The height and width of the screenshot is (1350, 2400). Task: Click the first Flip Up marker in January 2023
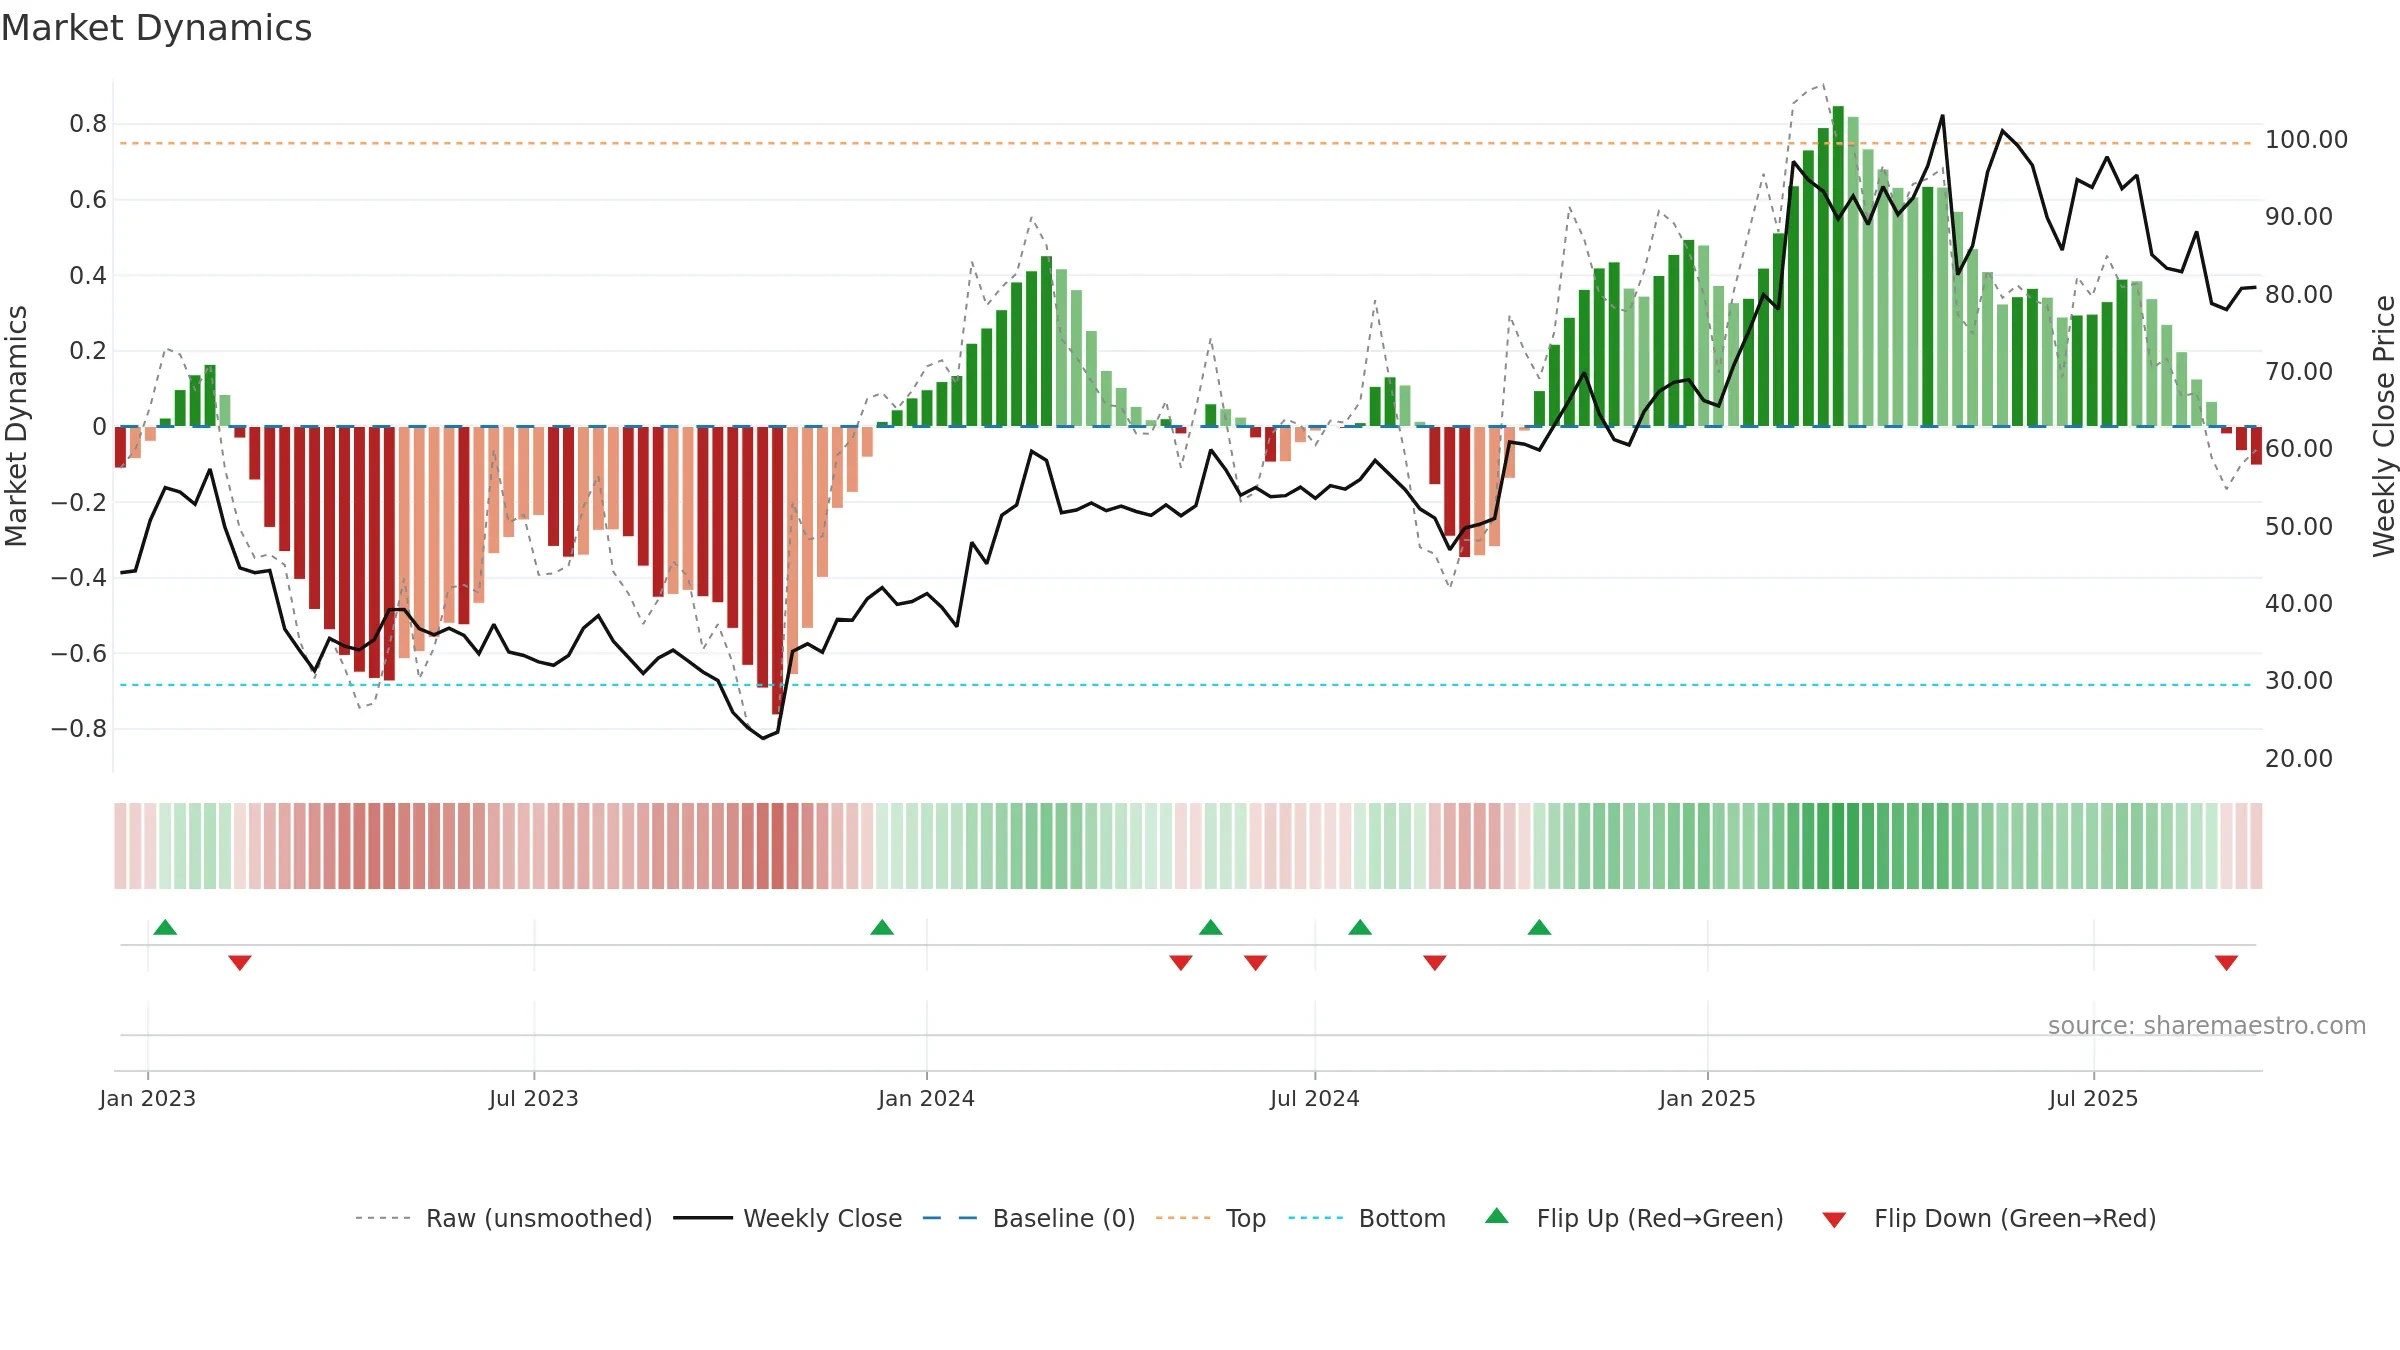[165, 927]
